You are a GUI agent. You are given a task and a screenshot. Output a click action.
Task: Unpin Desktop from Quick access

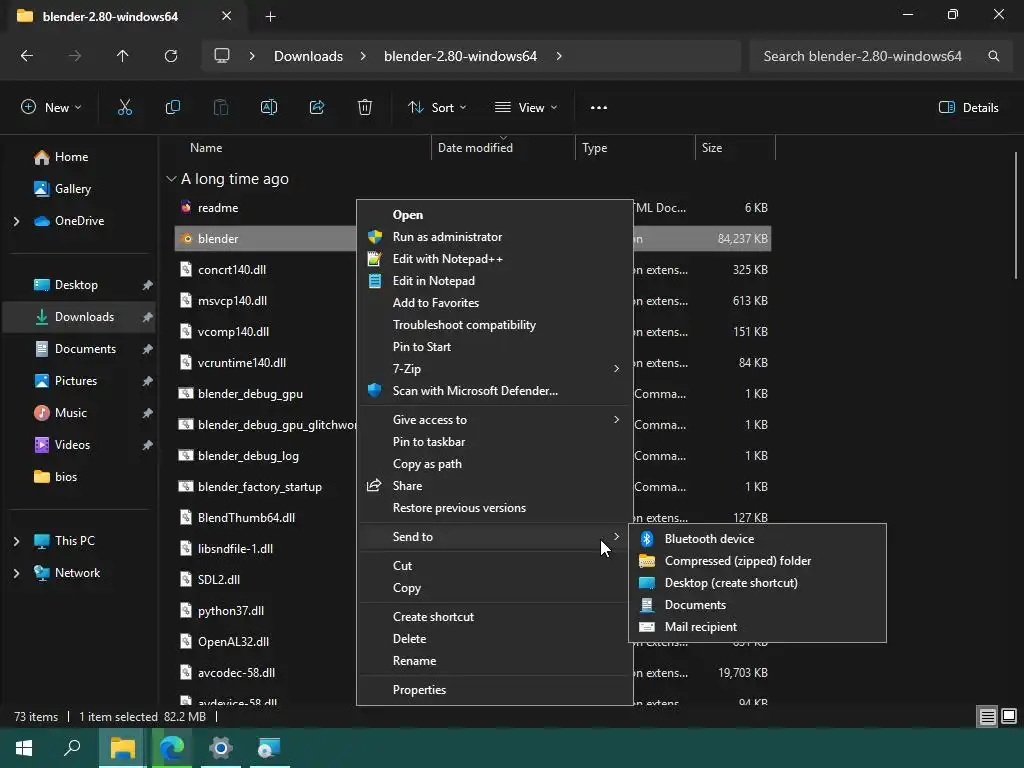click(148, 285)
